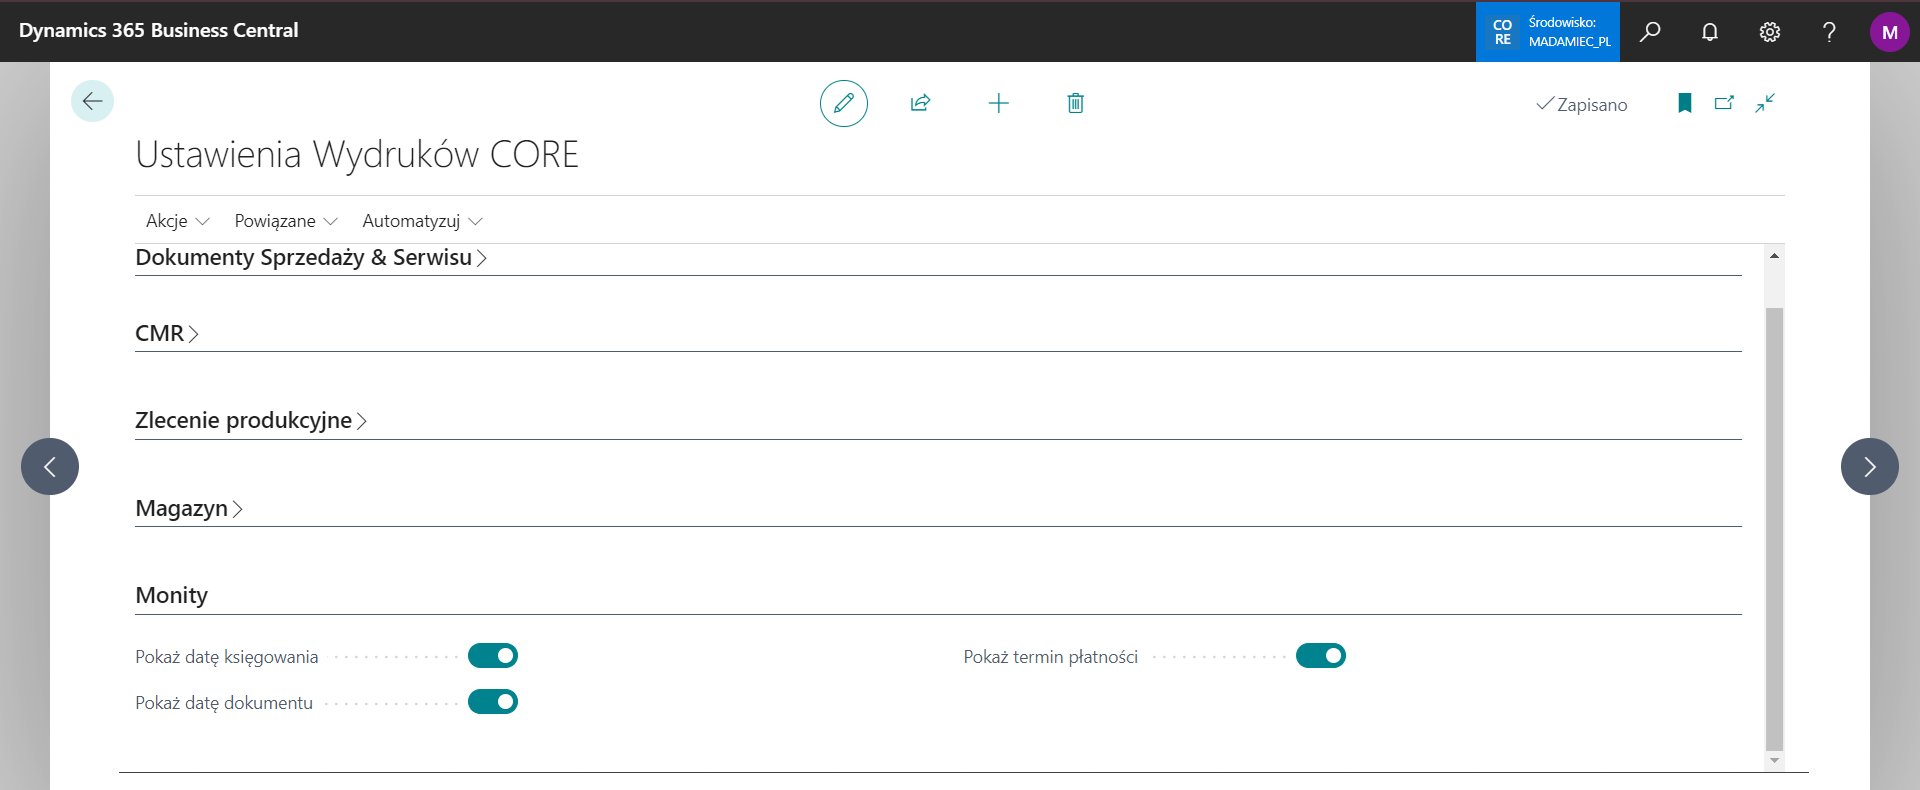Screen dimensions: 1920x790
Task: Click the bookmark icon
Action: pos(1684,103)
